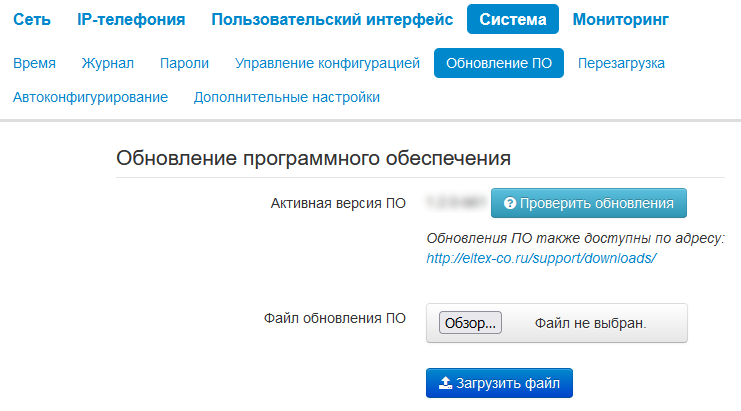The height and width of the screenshot is (411, 741).
Task: Select the Система main tab
Action: [512, 19]
